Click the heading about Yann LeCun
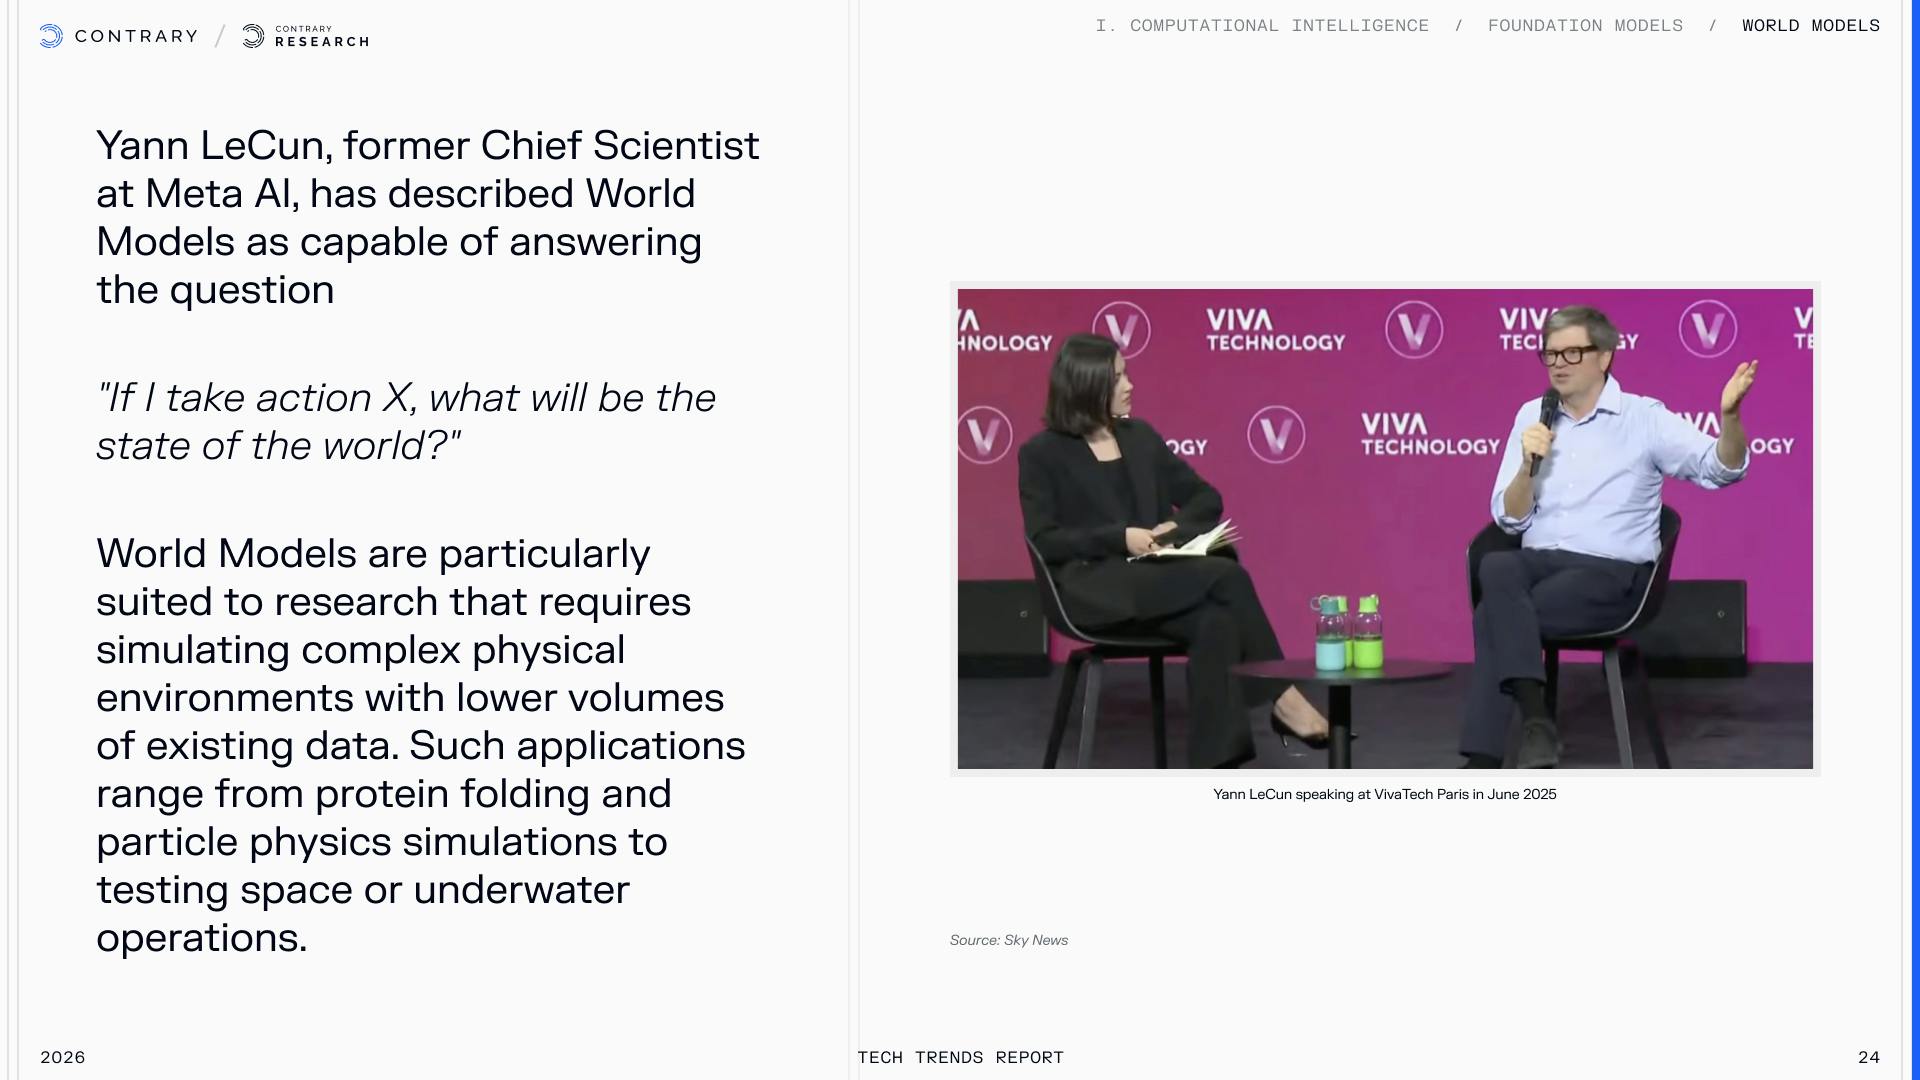Screen dimensions: 1920x1080 427,217
